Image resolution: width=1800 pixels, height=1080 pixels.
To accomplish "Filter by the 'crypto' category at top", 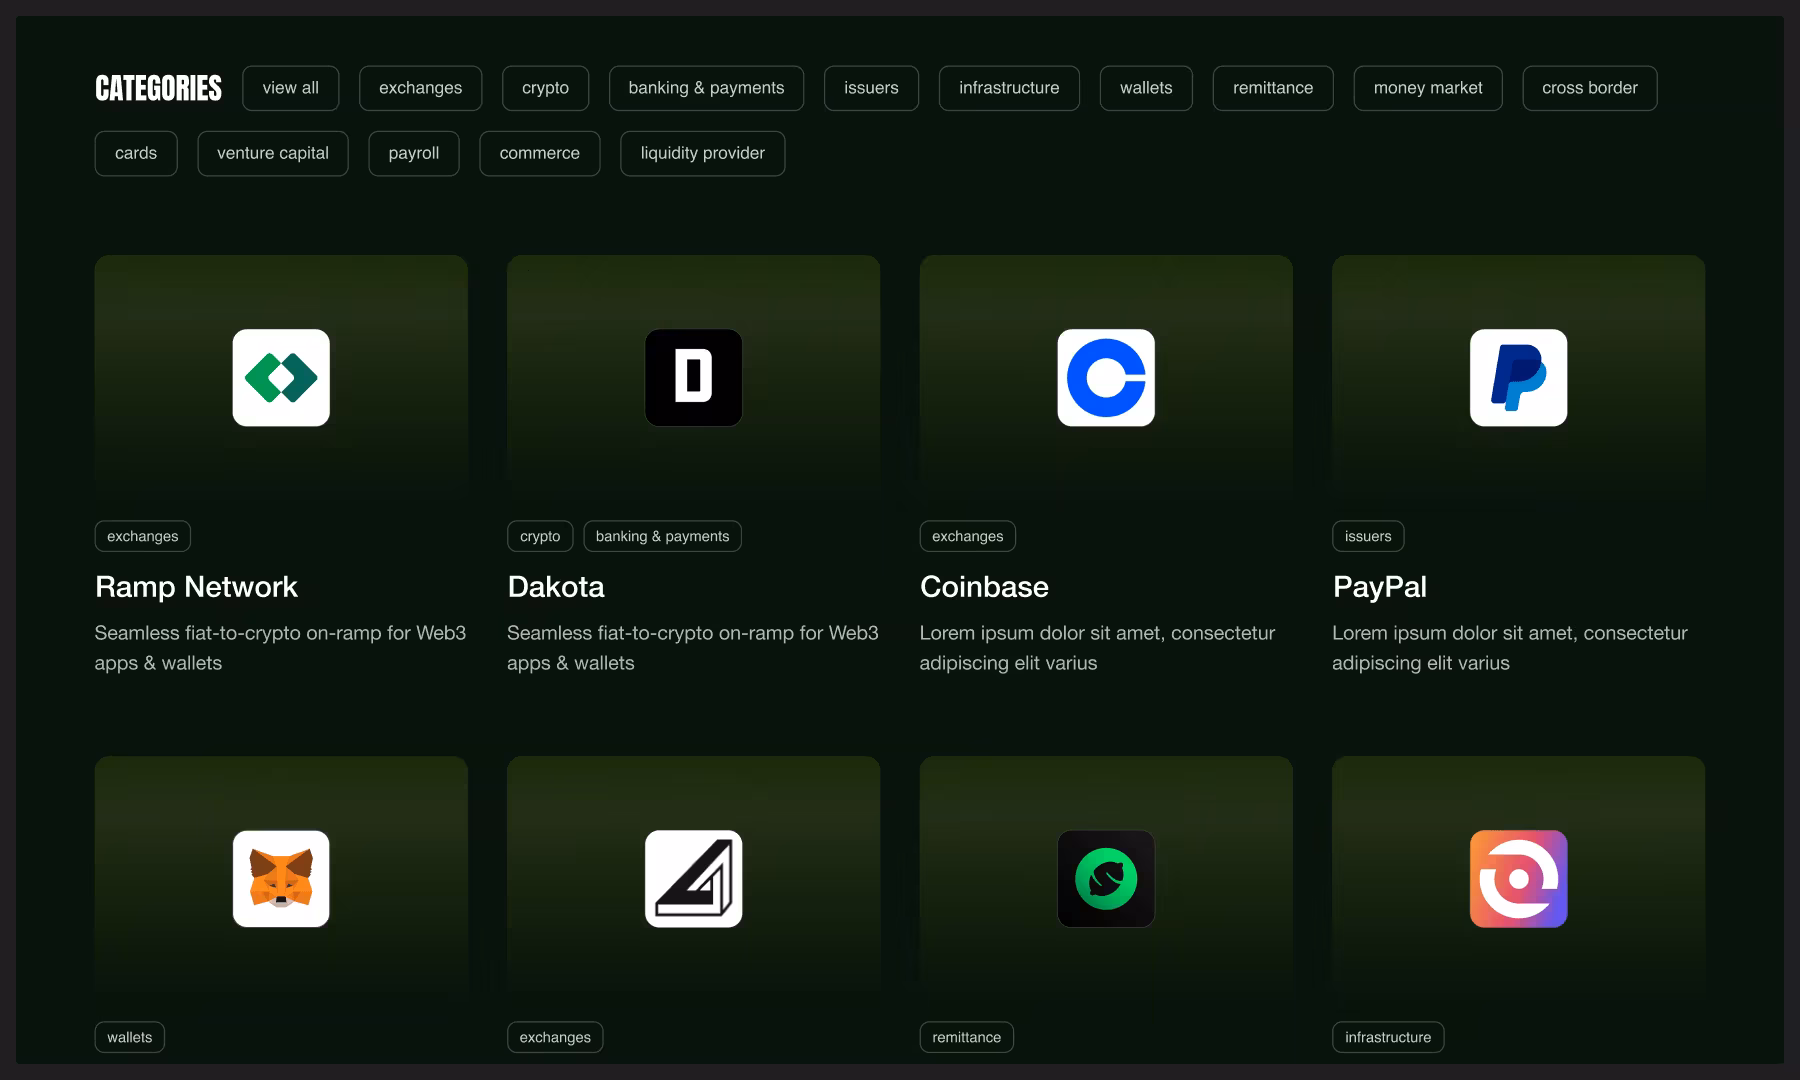I will [x=546, y=88].
